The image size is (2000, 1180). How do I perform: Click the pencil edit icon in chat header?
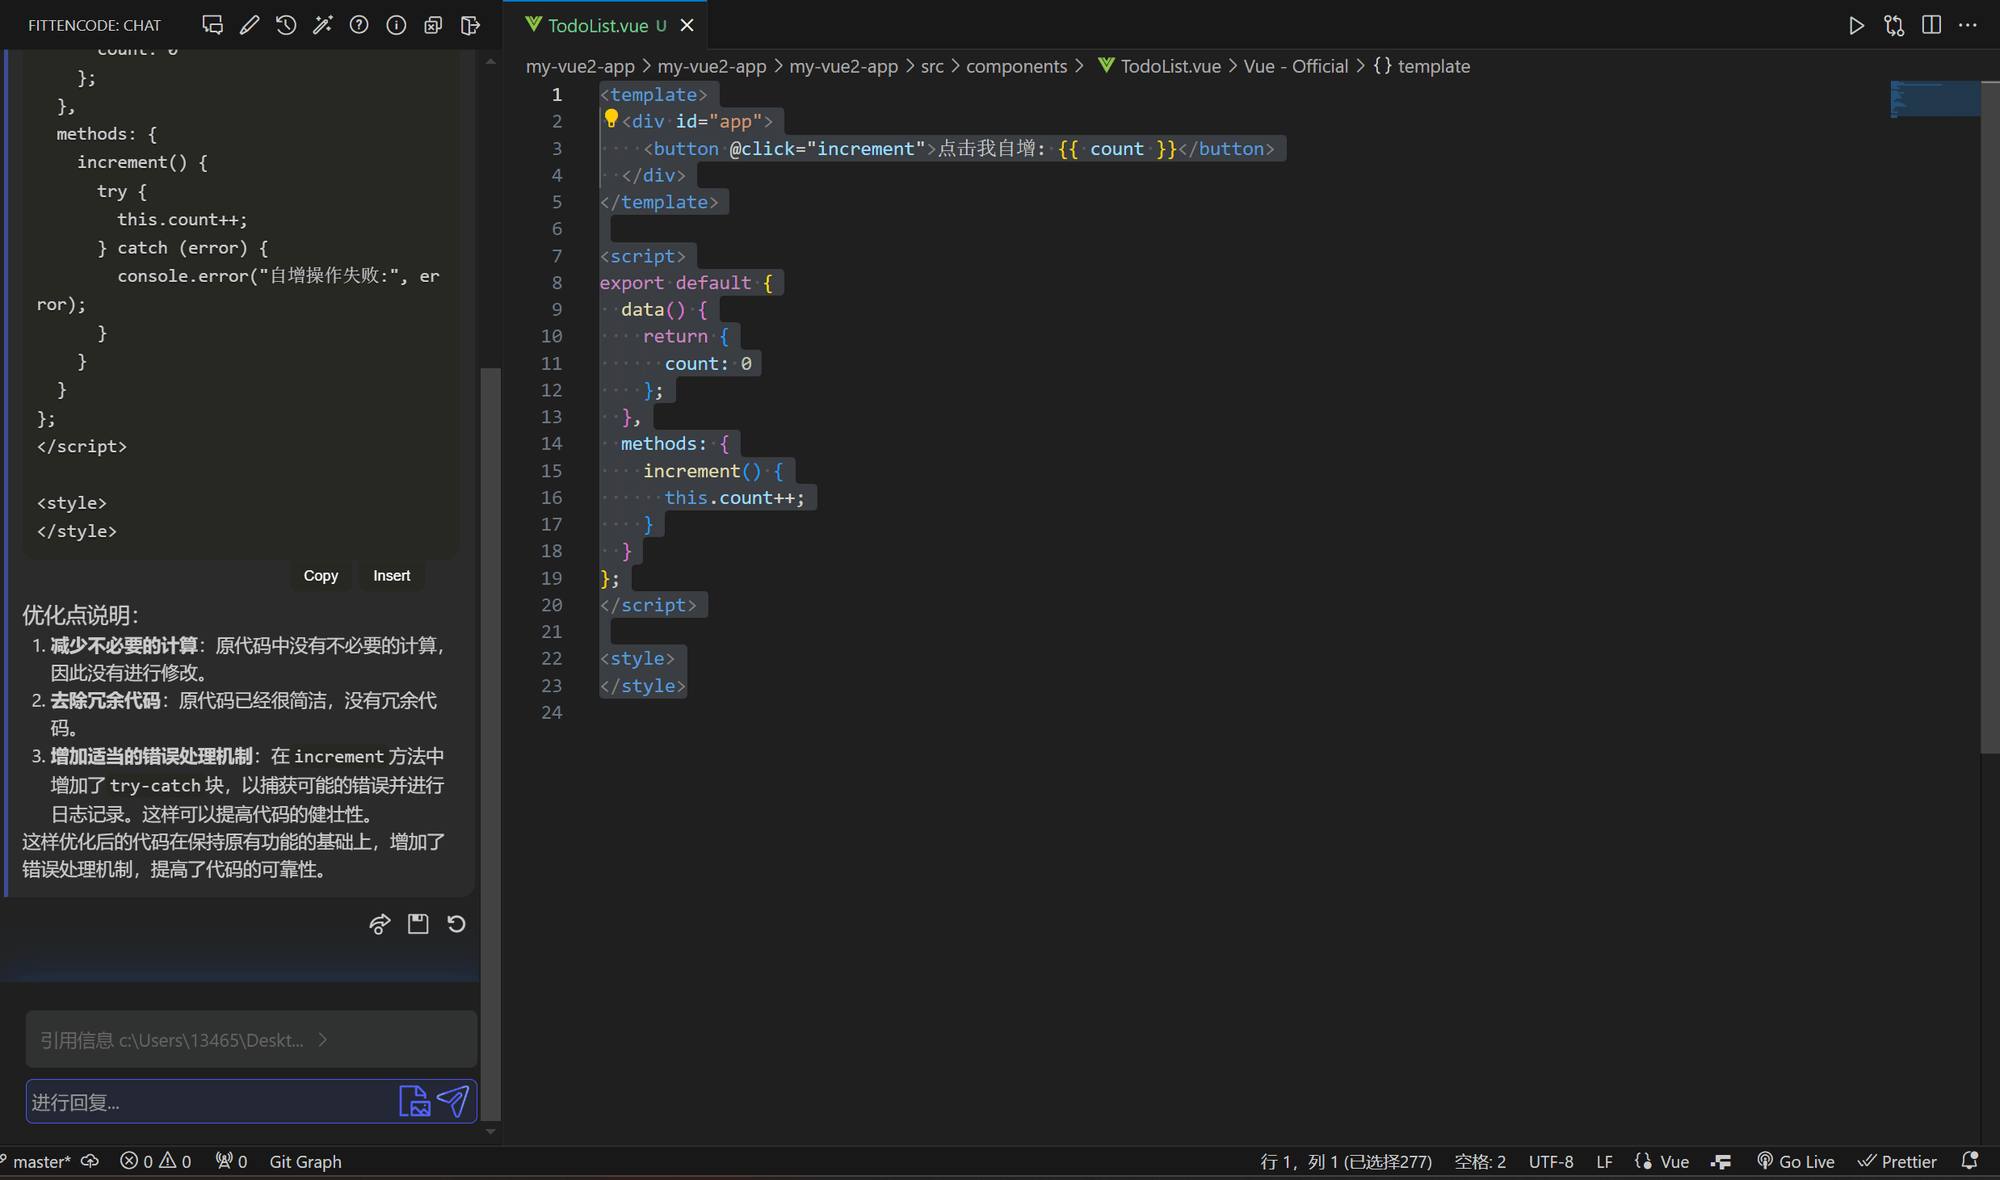pyautogui.click(x=249, y=25)
